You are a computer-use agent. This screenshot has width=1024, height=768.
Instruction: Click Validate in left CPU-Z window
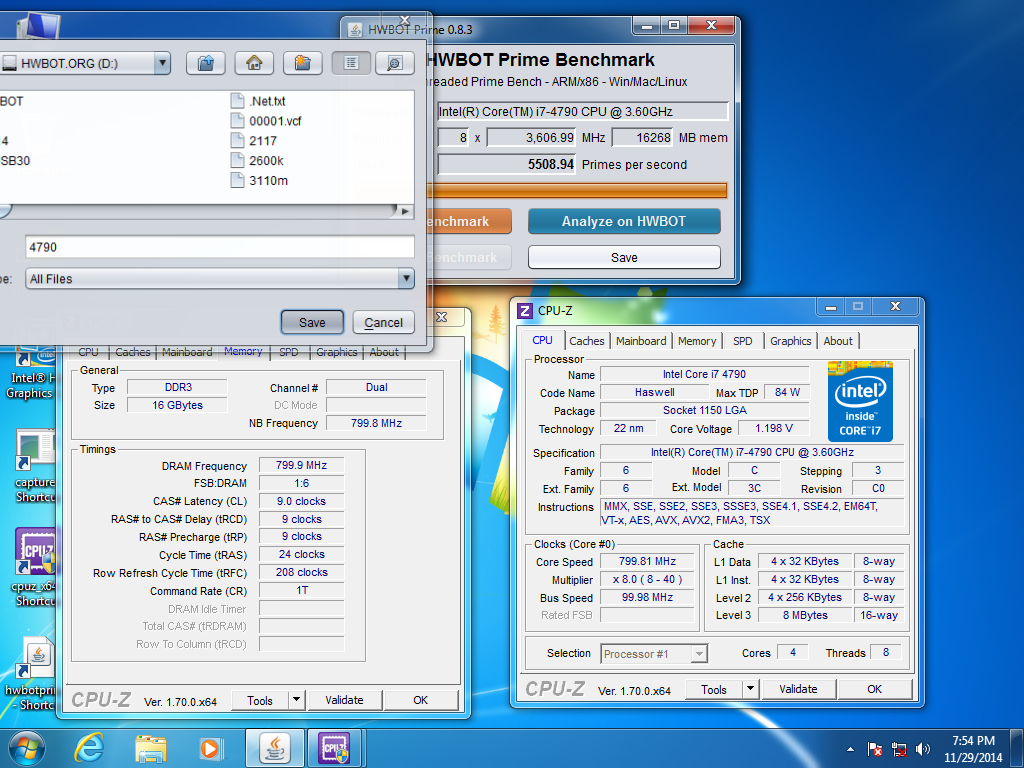(x=344, y=700)
